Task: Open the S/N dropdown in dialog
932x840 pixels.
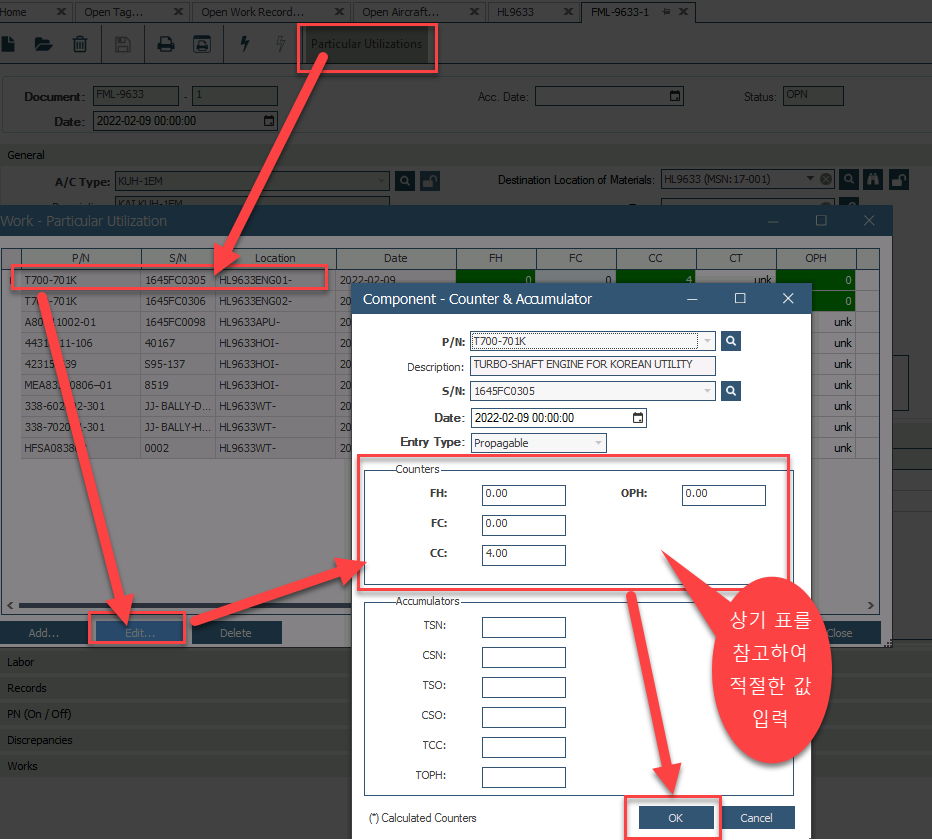Action: pyautogui.click(x=707, y=391)
